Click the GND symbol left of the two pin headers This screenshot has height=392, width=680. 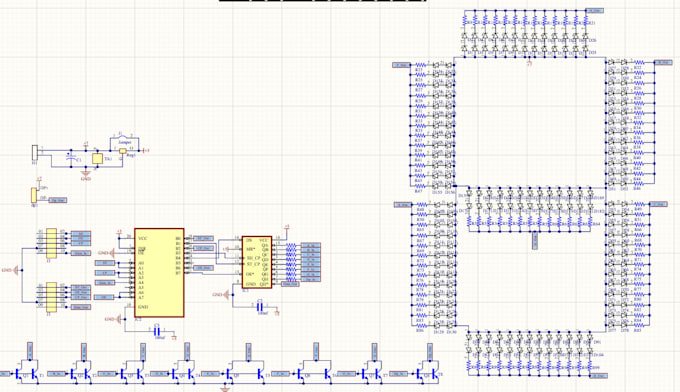pos(16,270)
